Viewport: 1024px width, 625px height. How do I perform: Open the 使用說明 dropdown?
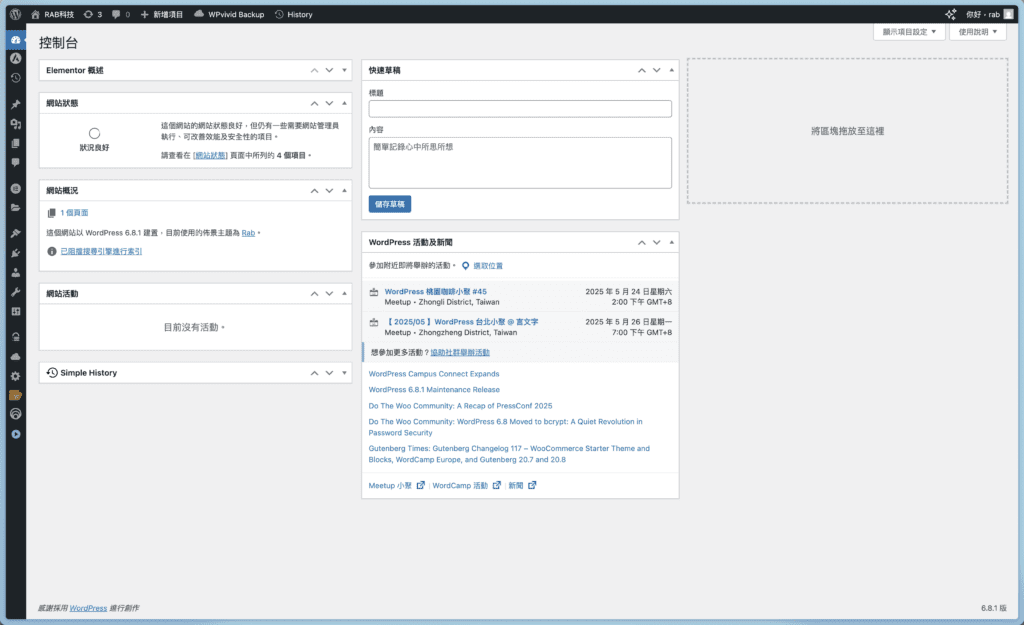coord(977,31)
